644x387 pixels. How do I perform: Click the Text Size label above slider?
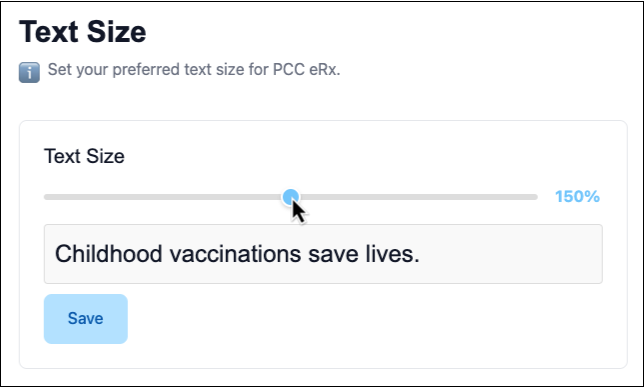84,156
